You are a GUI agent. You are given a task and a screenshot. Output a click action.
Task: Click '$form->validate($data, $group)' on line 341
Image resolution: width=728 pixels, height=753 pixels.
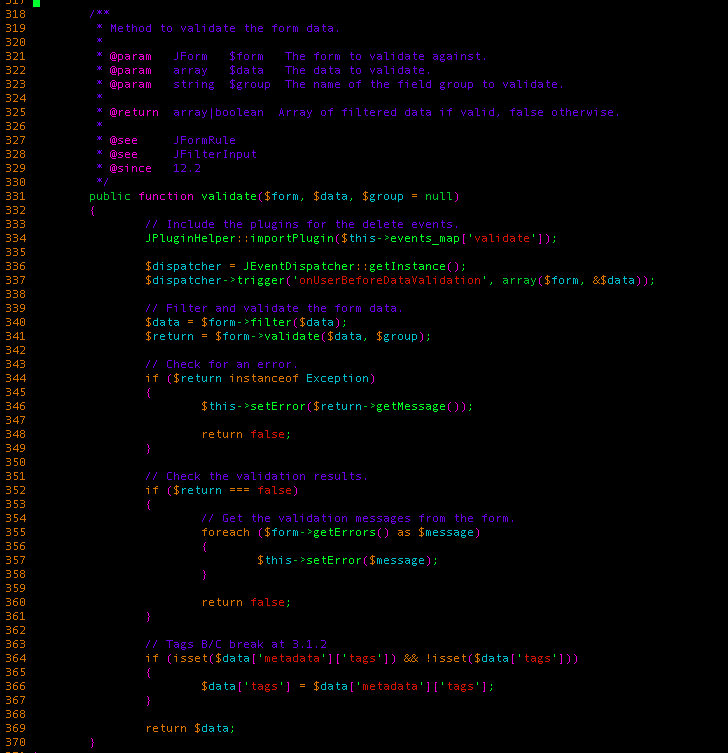click(320, 336)
